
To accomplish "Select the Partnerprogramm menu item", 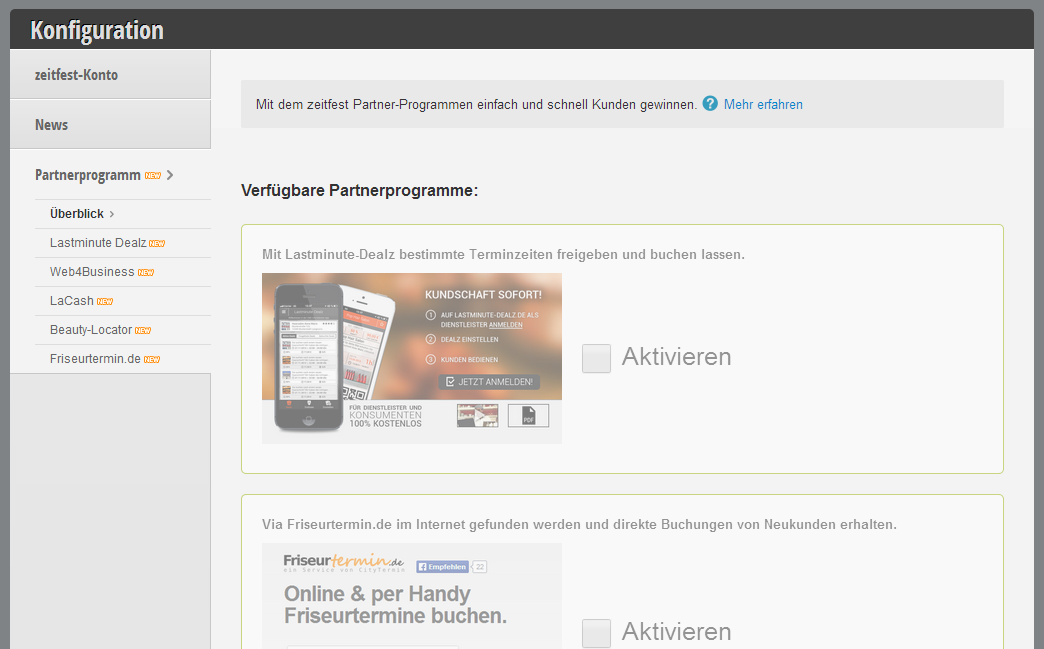I will (x=88, y=175).
